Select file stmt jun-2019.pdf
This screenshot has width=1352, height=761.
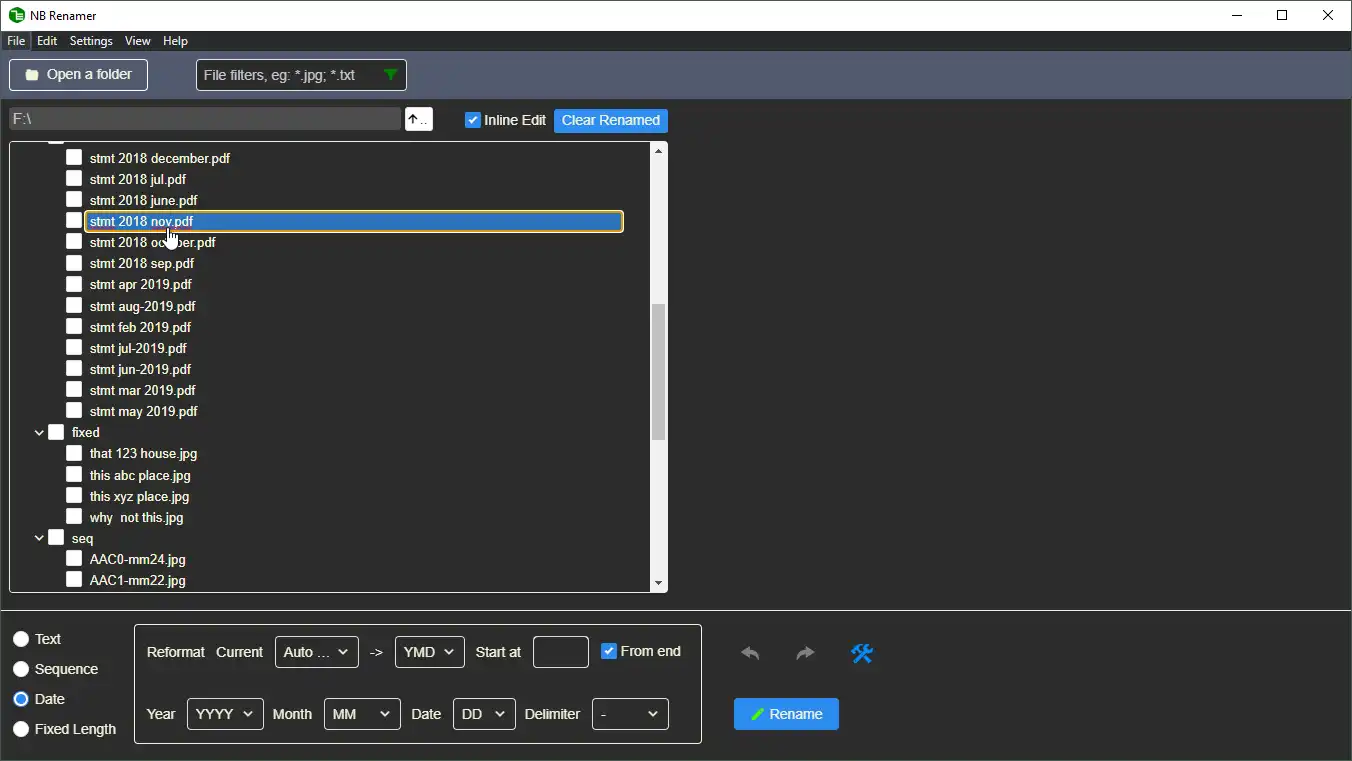140,369
